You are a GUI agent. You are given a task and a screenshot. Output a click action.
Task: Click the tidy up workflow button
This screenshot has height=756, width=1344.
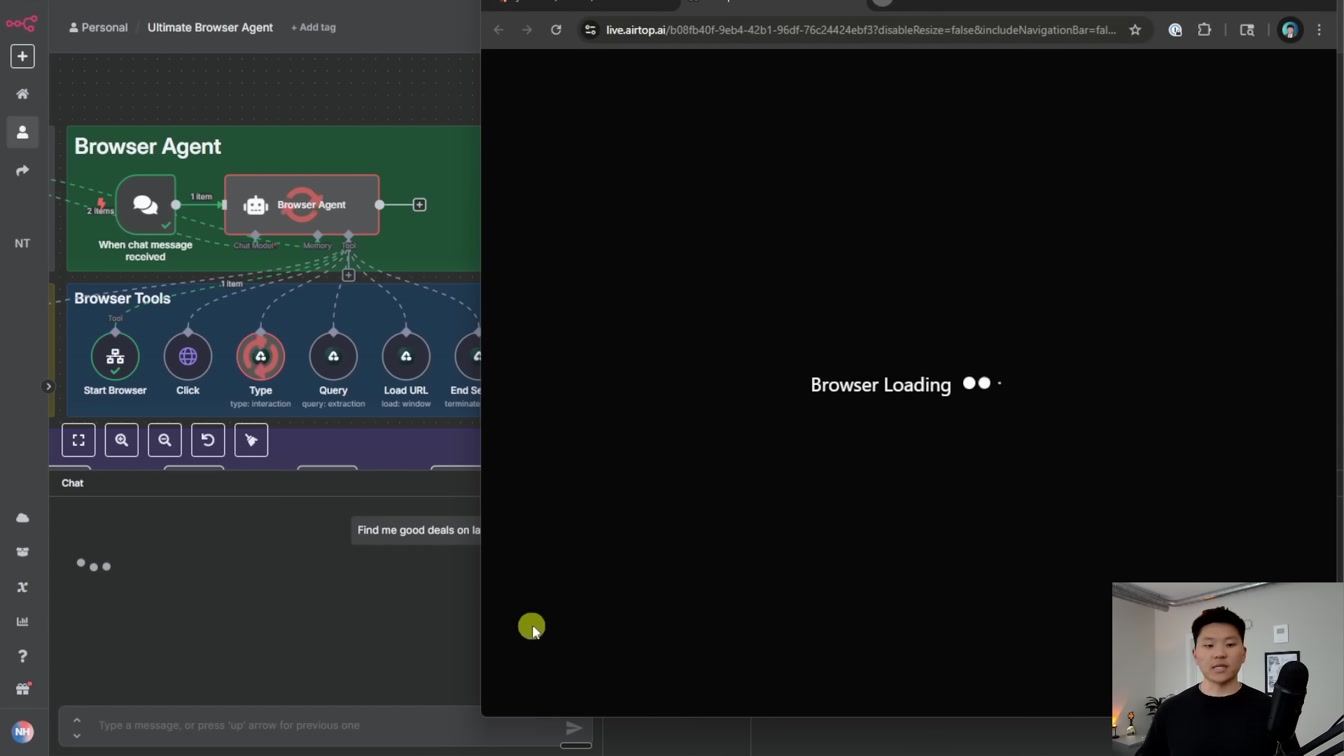[x=251, y=440]
